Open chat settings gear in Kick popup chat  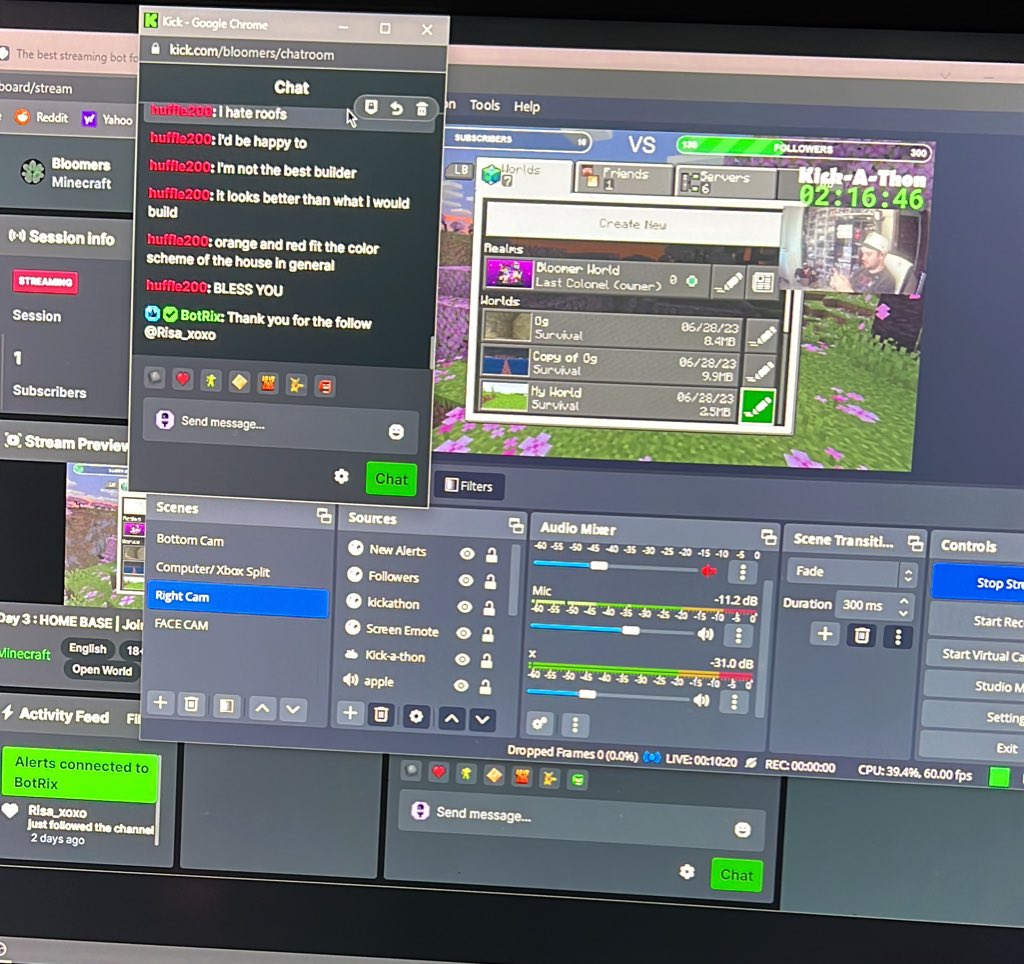point(341,477)
